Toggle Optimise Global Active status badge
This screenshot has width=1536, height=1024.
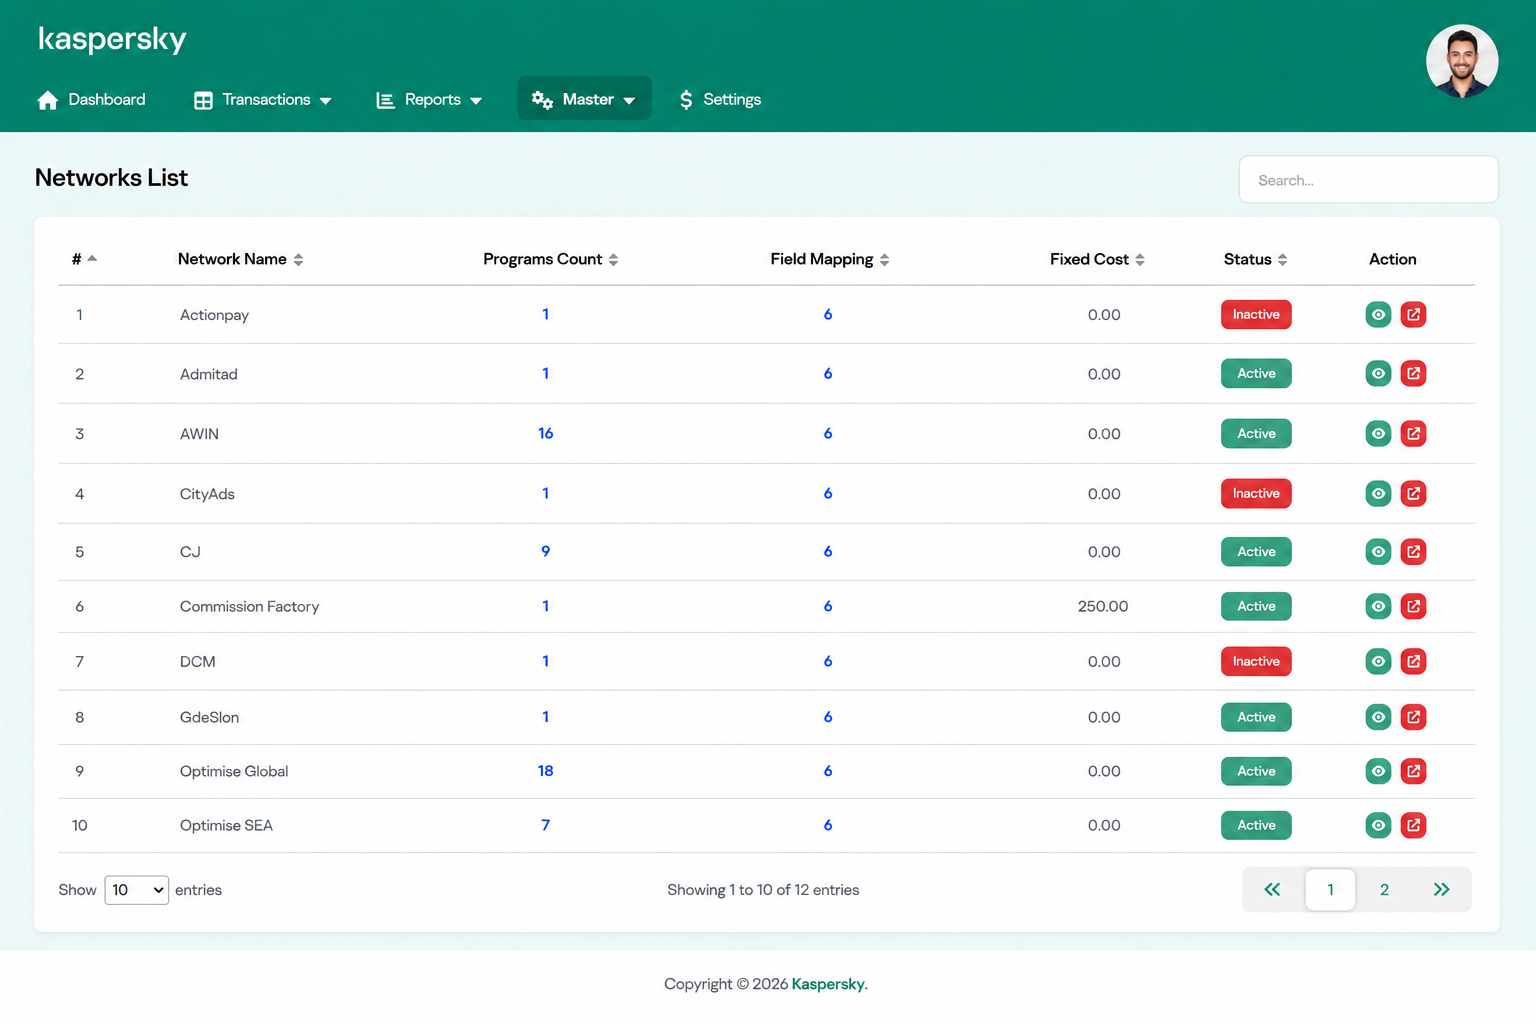(x=1256, y=771)
